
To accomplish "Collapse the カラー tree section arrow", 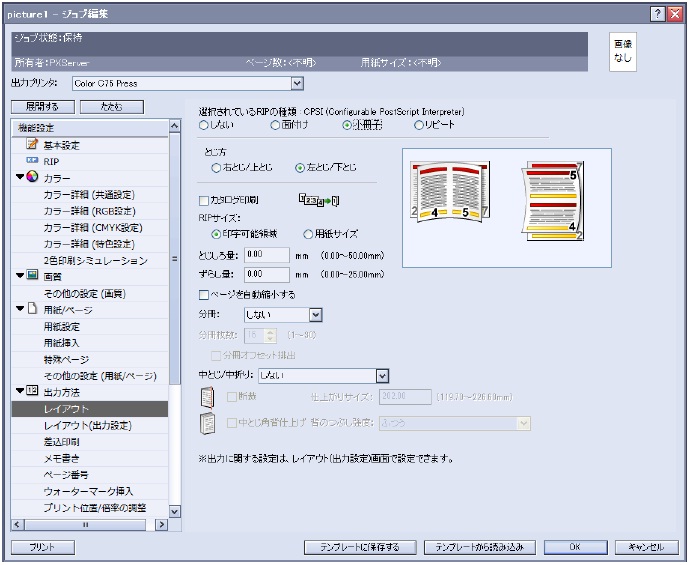I will pyautogui.click(x=20, y=177).
